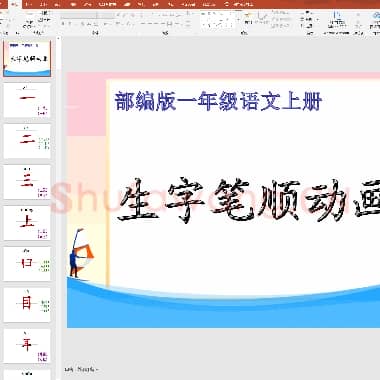Select the title slide thumbnail in the panel

tap(27, 59)
